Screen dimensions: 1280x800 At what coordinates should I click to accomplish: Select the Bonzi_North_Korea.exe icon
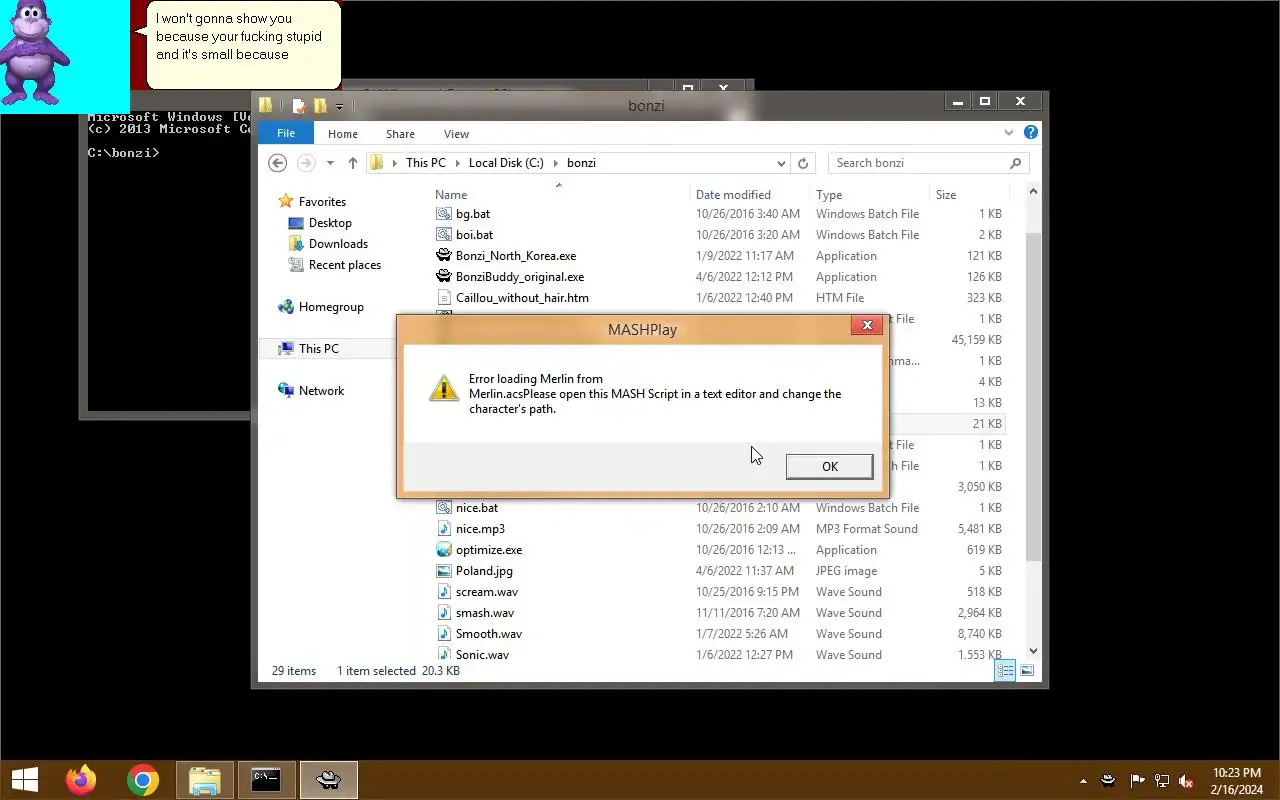(x=444, y=256)
